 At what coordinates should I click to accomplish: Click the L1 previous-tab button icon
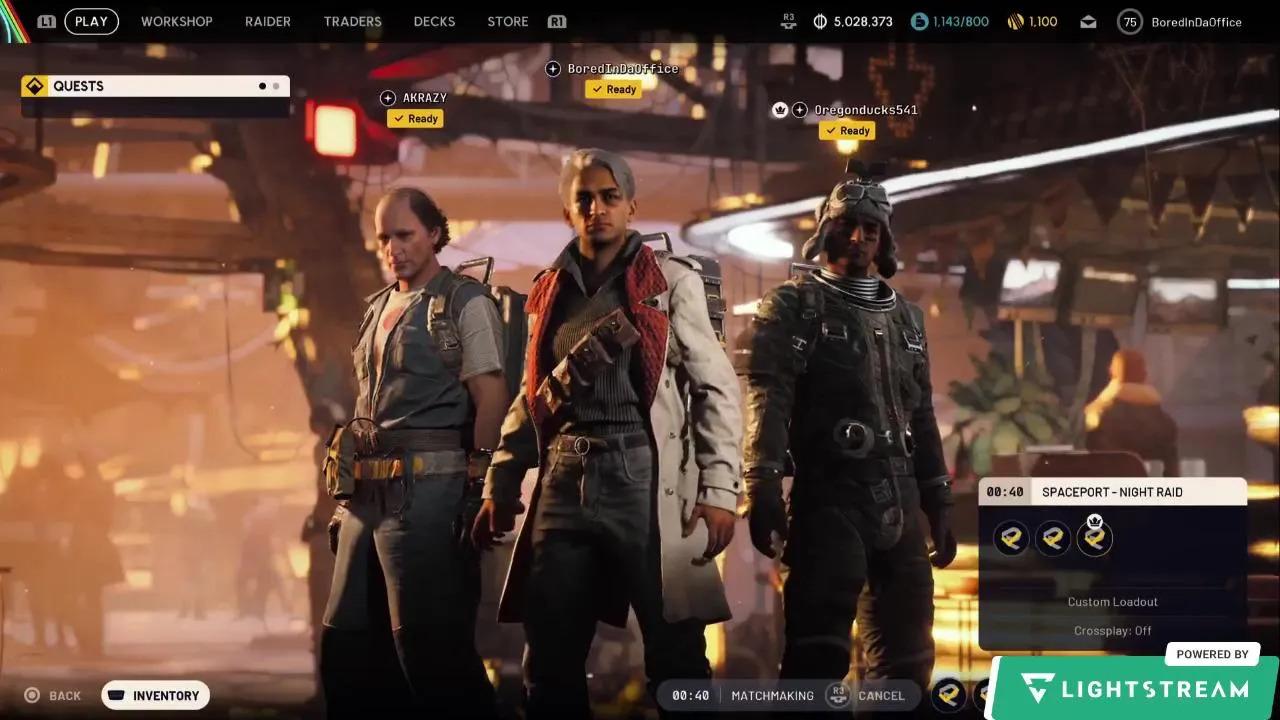click(46, 21)
